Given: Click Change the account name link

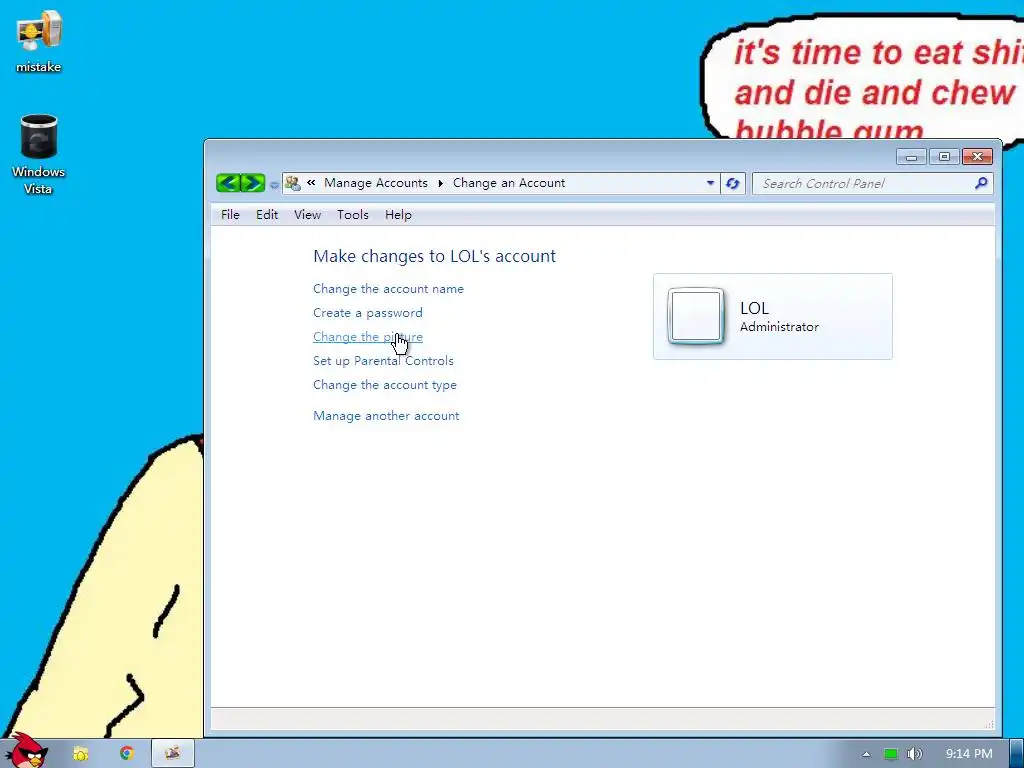Looking at the screenshot, I should point(388,289).
